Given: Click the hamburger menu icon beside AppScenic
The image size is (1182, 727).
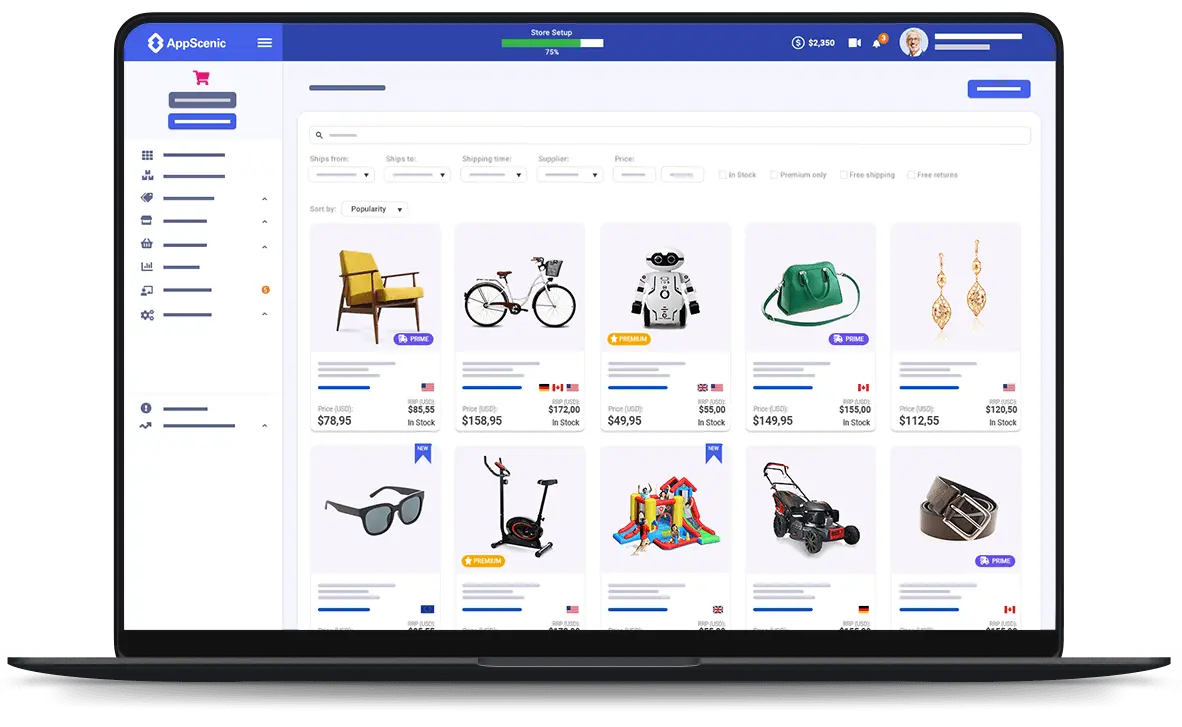Looking at the screenshot, I should click(264, 43).
